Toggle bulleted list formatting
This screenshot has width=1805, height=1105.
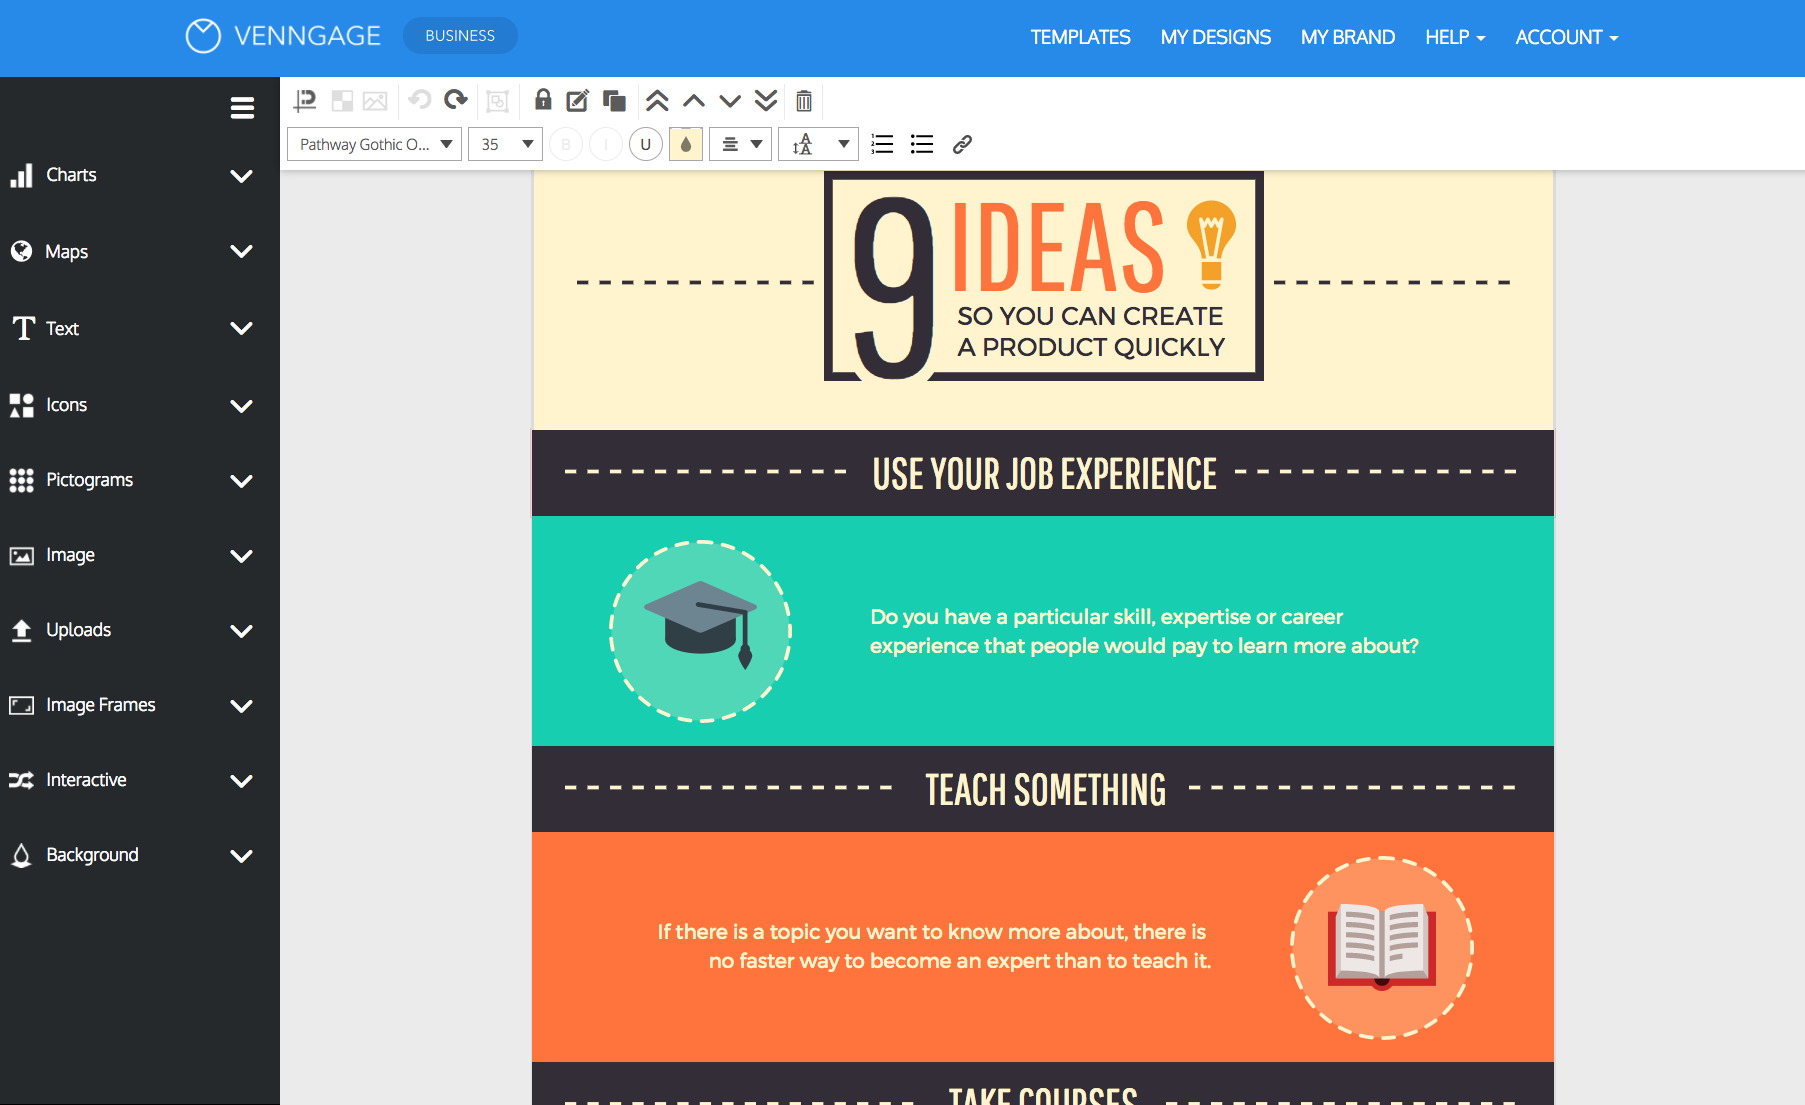tap(922, 144)
